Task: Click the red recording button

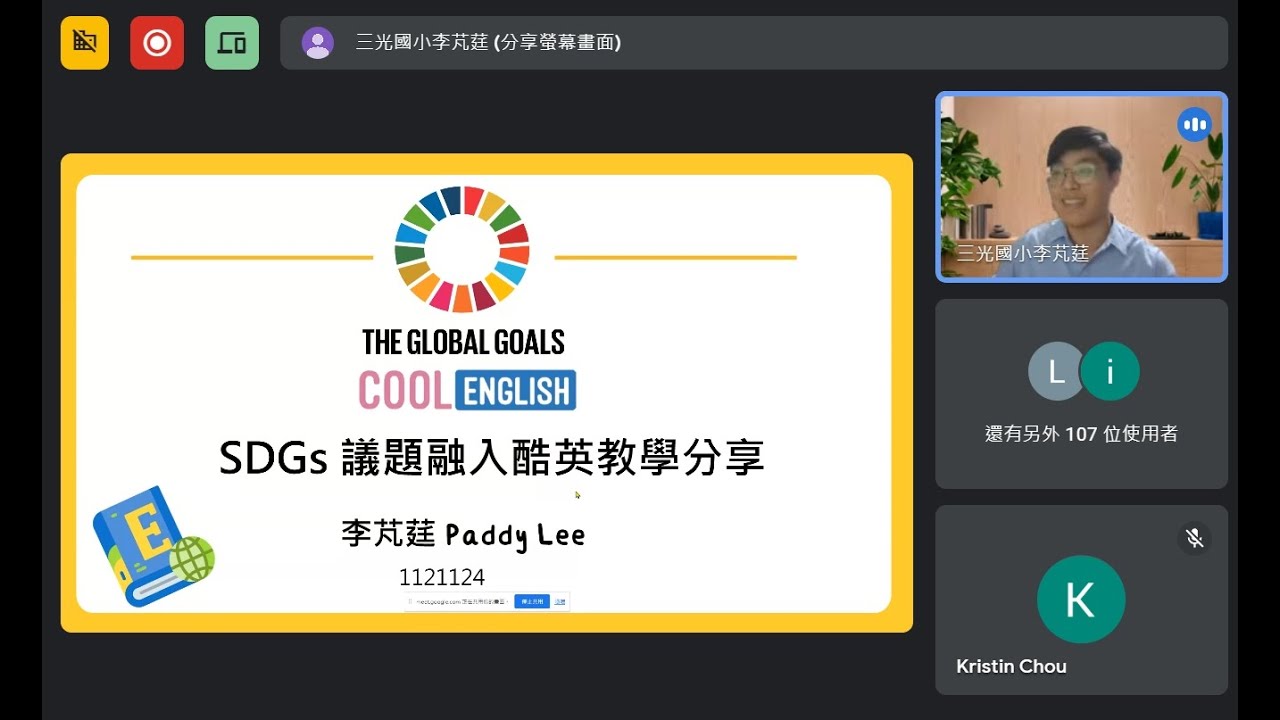Action: (157, 43)
